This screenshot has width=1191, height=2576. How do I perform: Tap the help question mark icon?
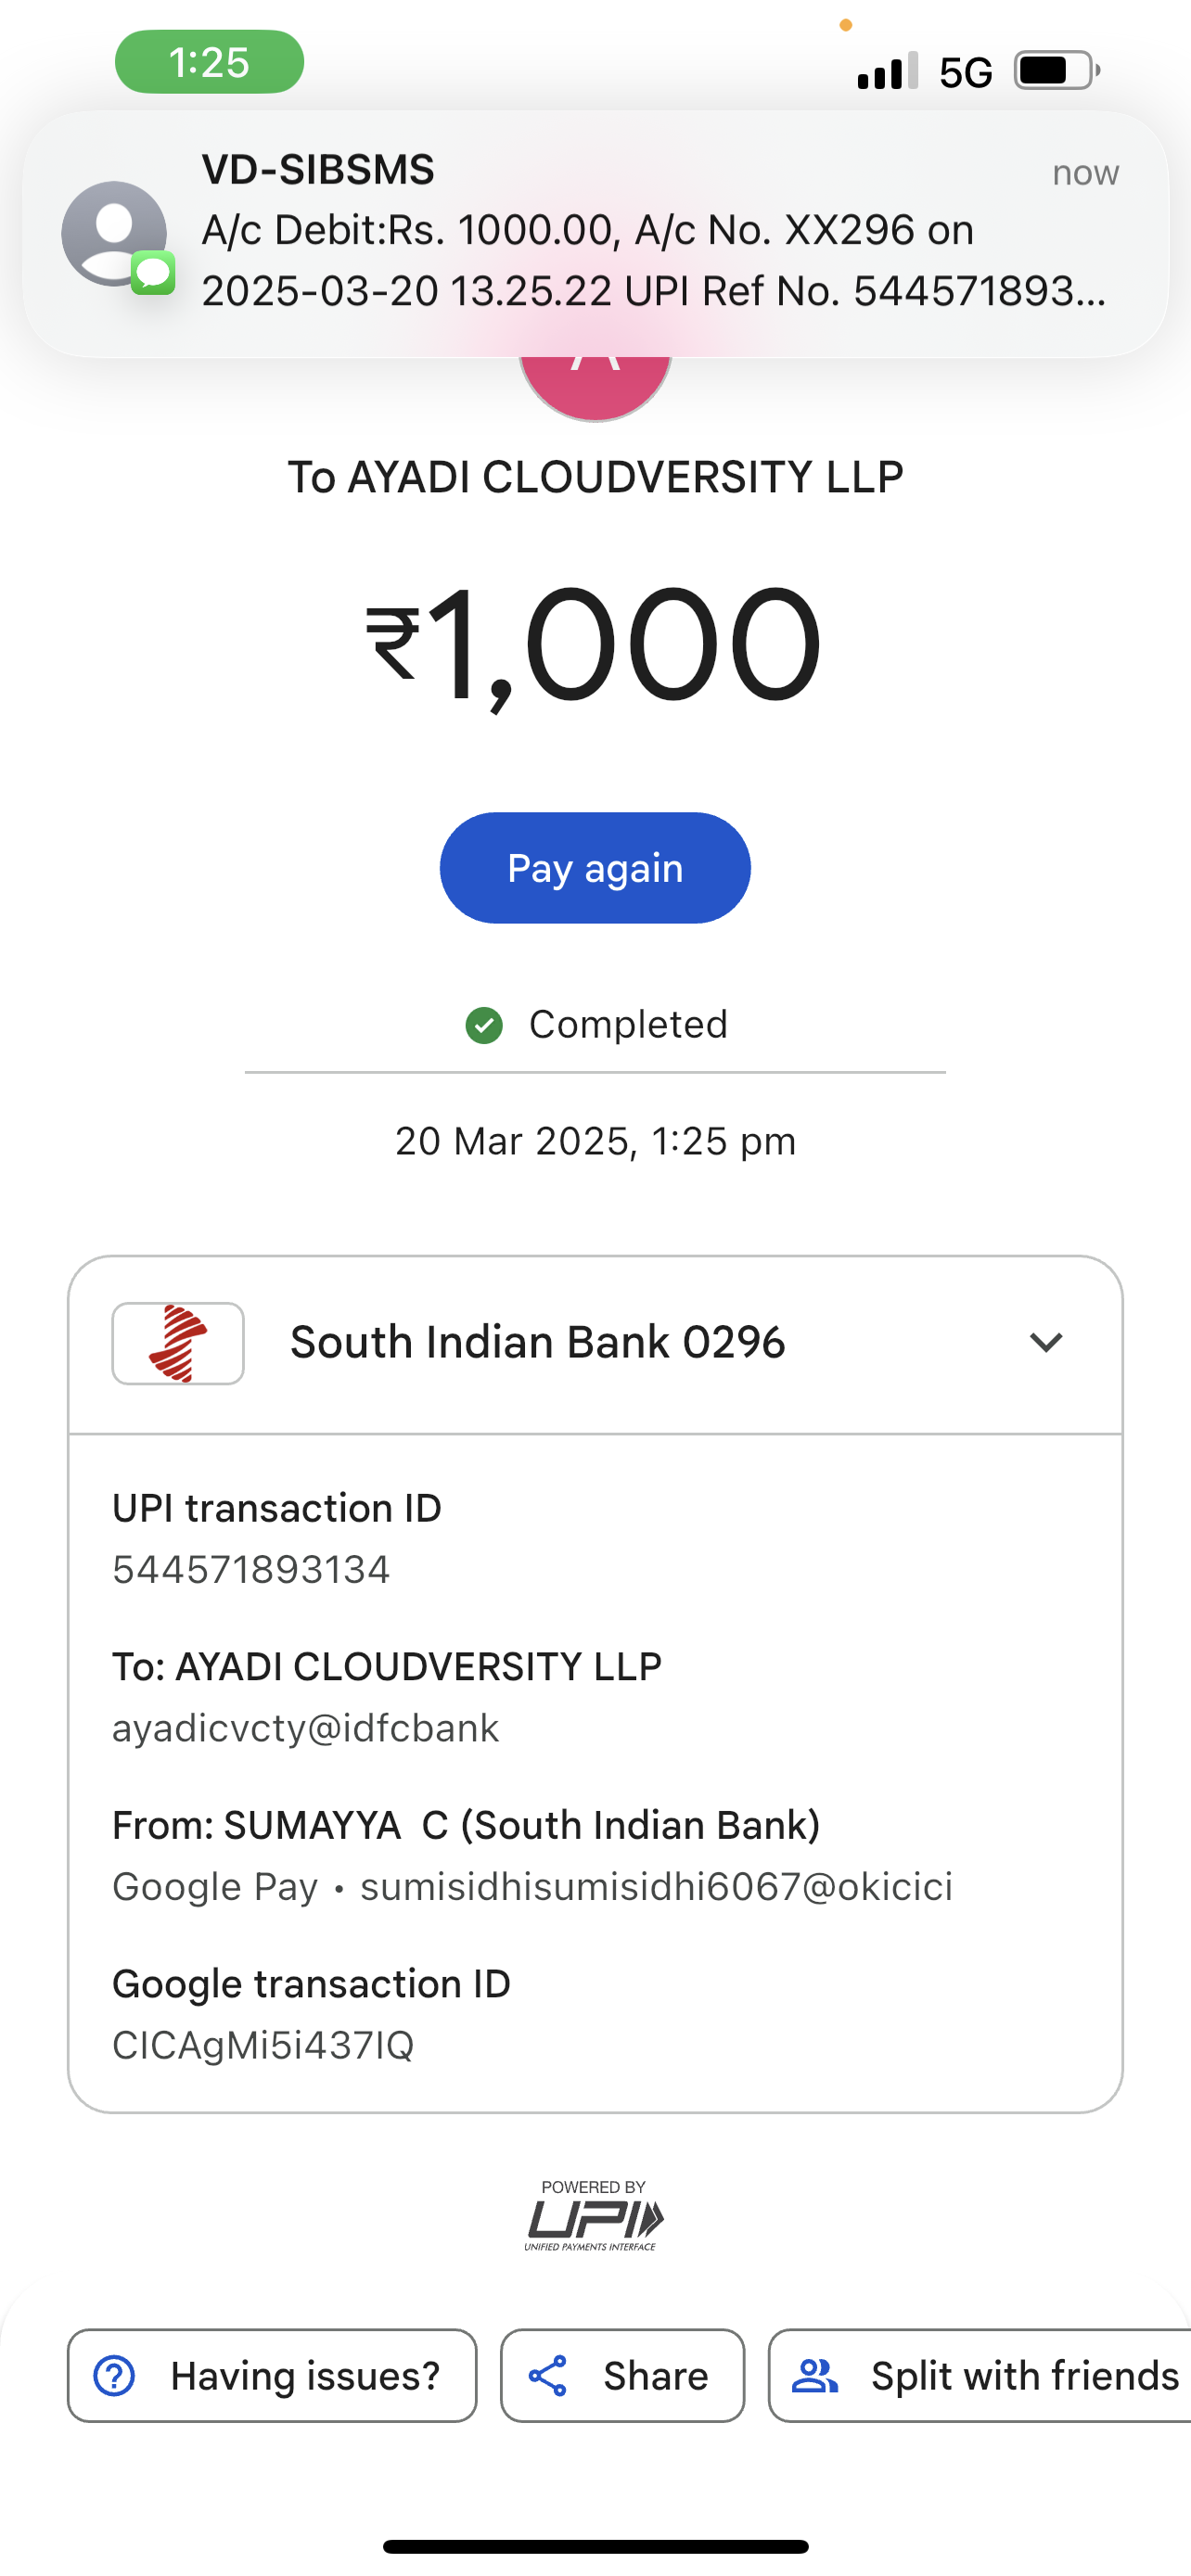coord(114,2376)
